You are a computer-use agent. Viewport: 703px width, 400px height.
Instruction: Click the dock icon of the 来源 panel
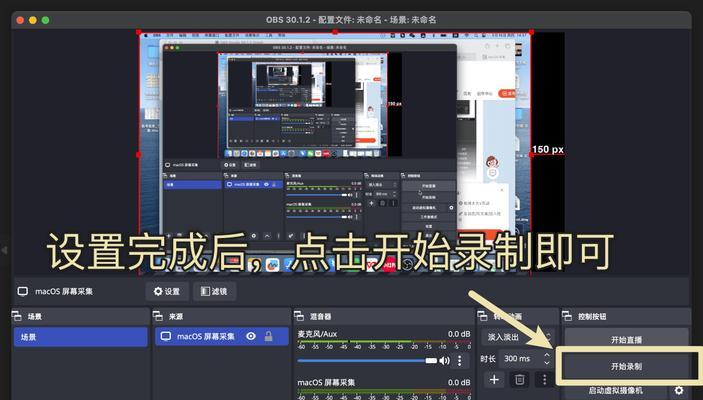158,316
